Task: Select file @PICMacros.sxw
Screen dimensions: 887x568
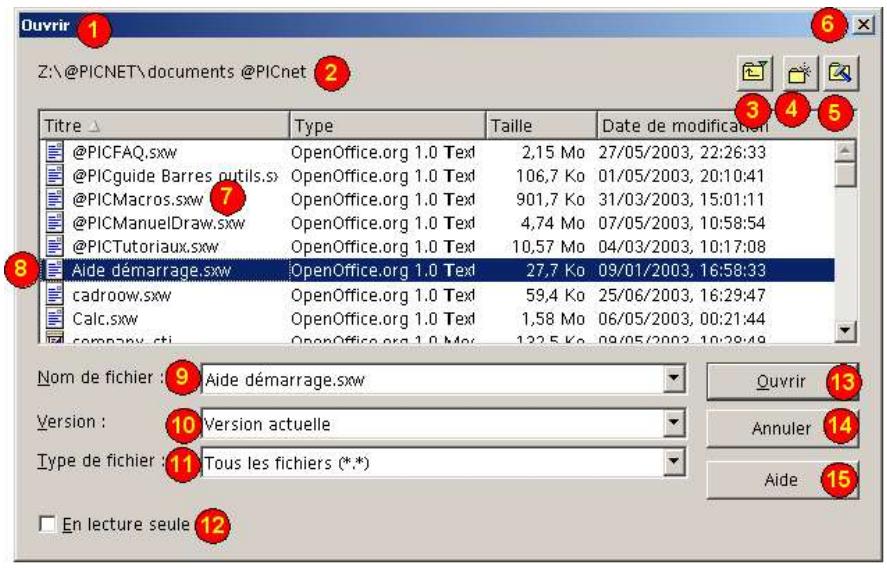Action: pos(137,200)
